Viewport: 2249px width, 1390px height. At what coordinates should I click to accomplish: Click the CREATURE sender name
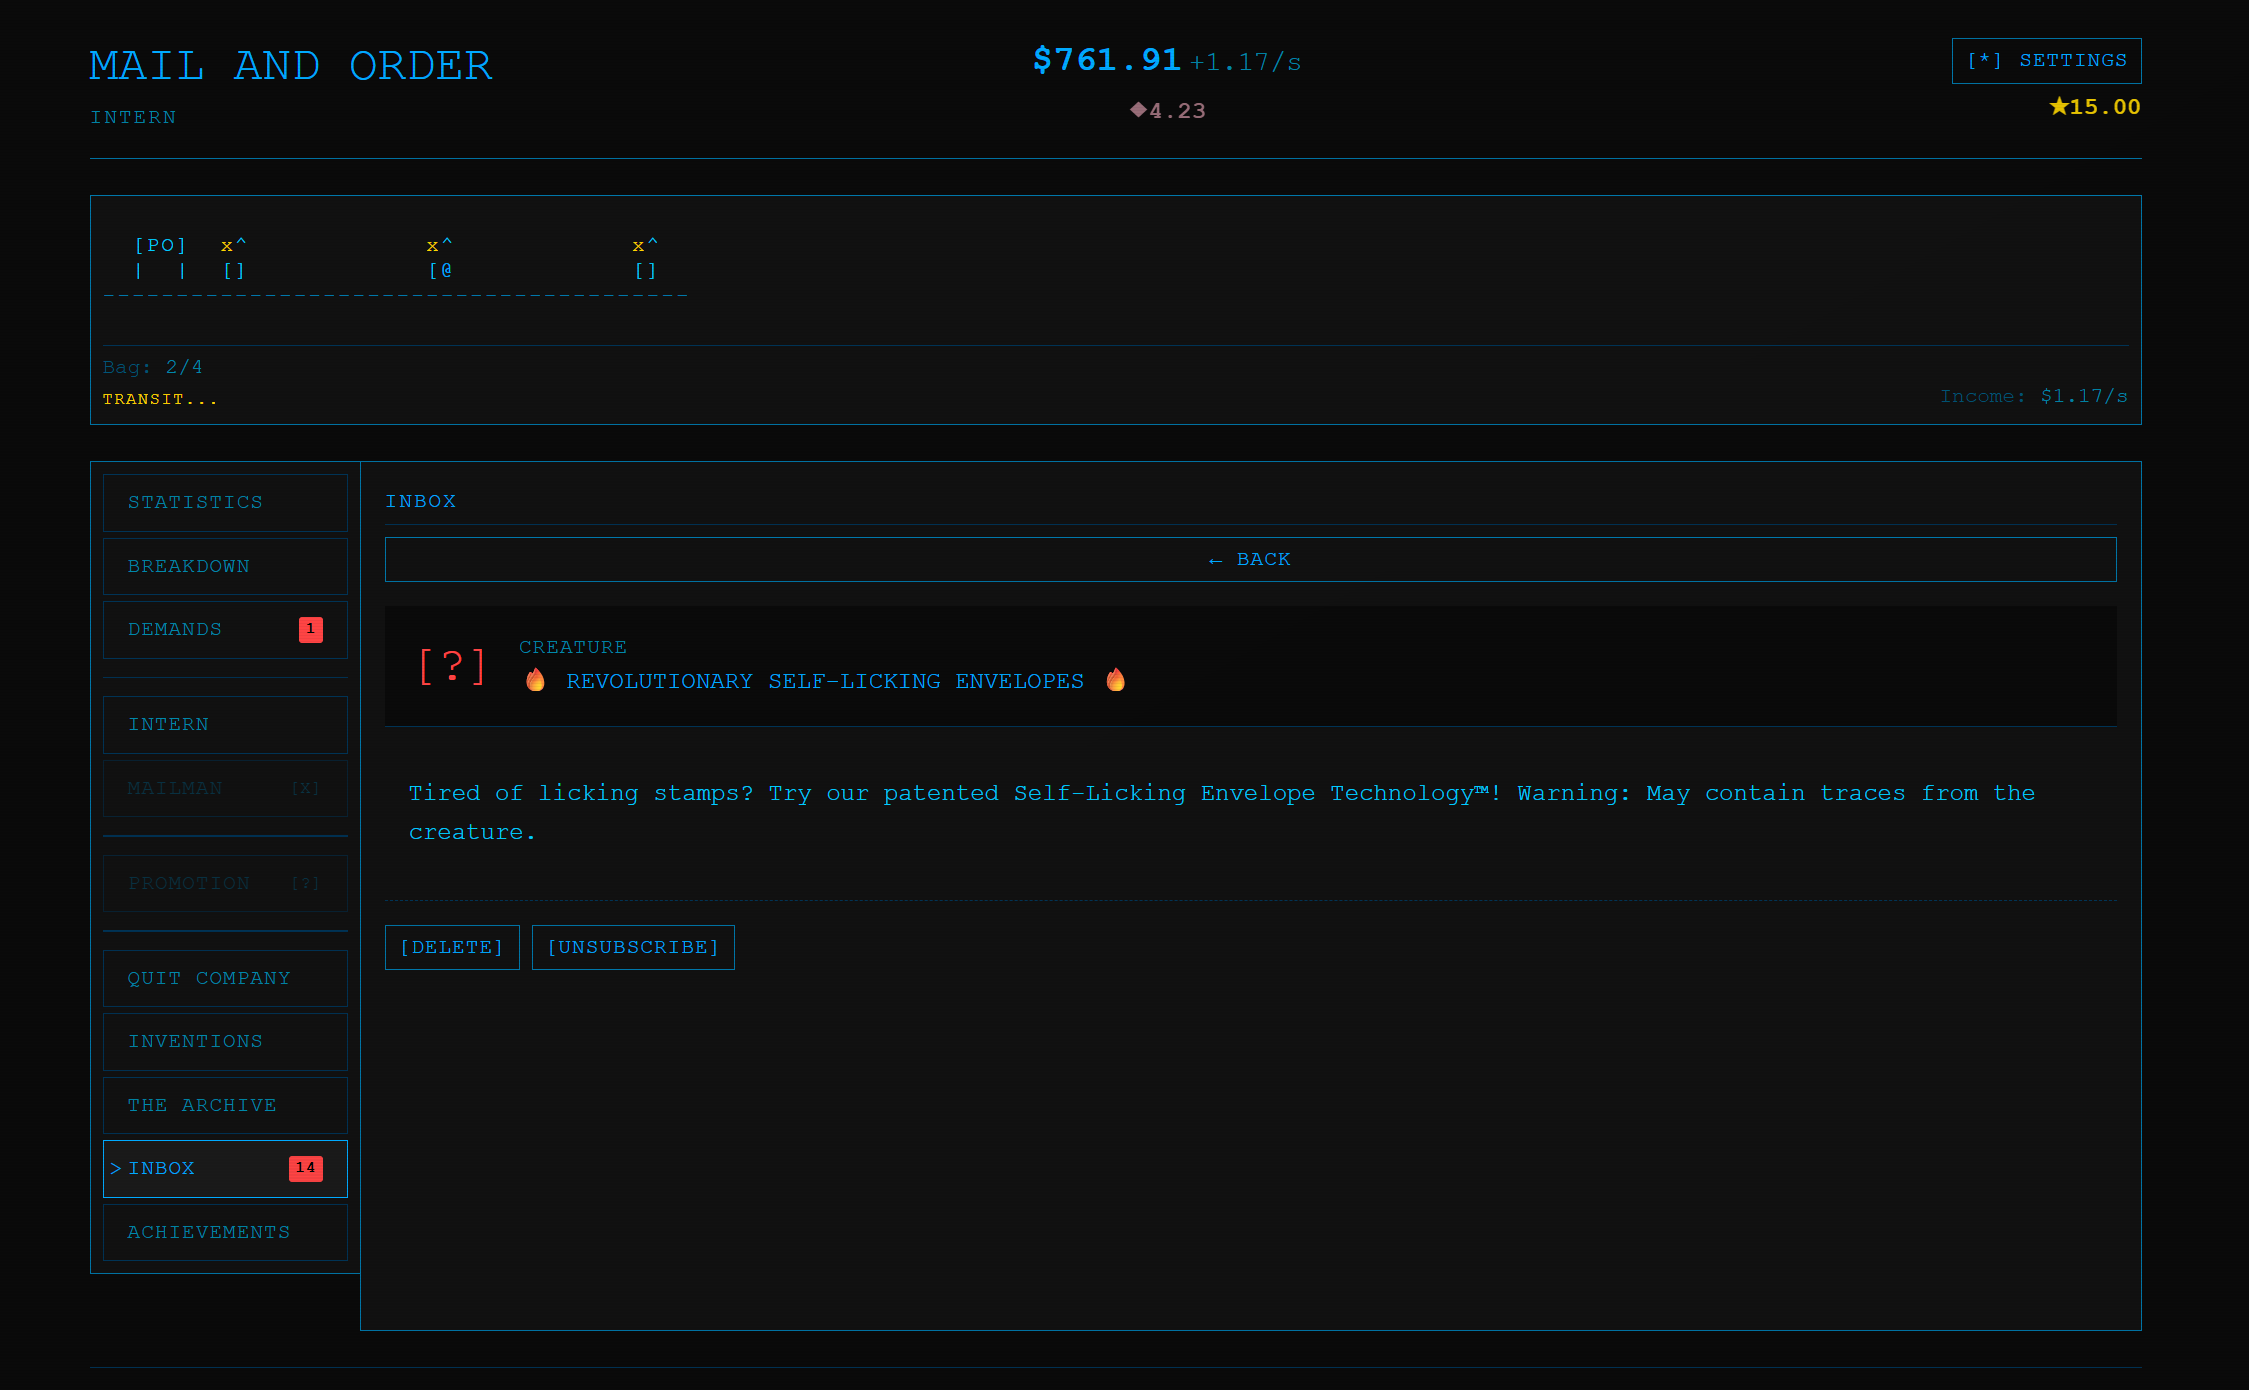pyautogui.click(x=573, y=647)
